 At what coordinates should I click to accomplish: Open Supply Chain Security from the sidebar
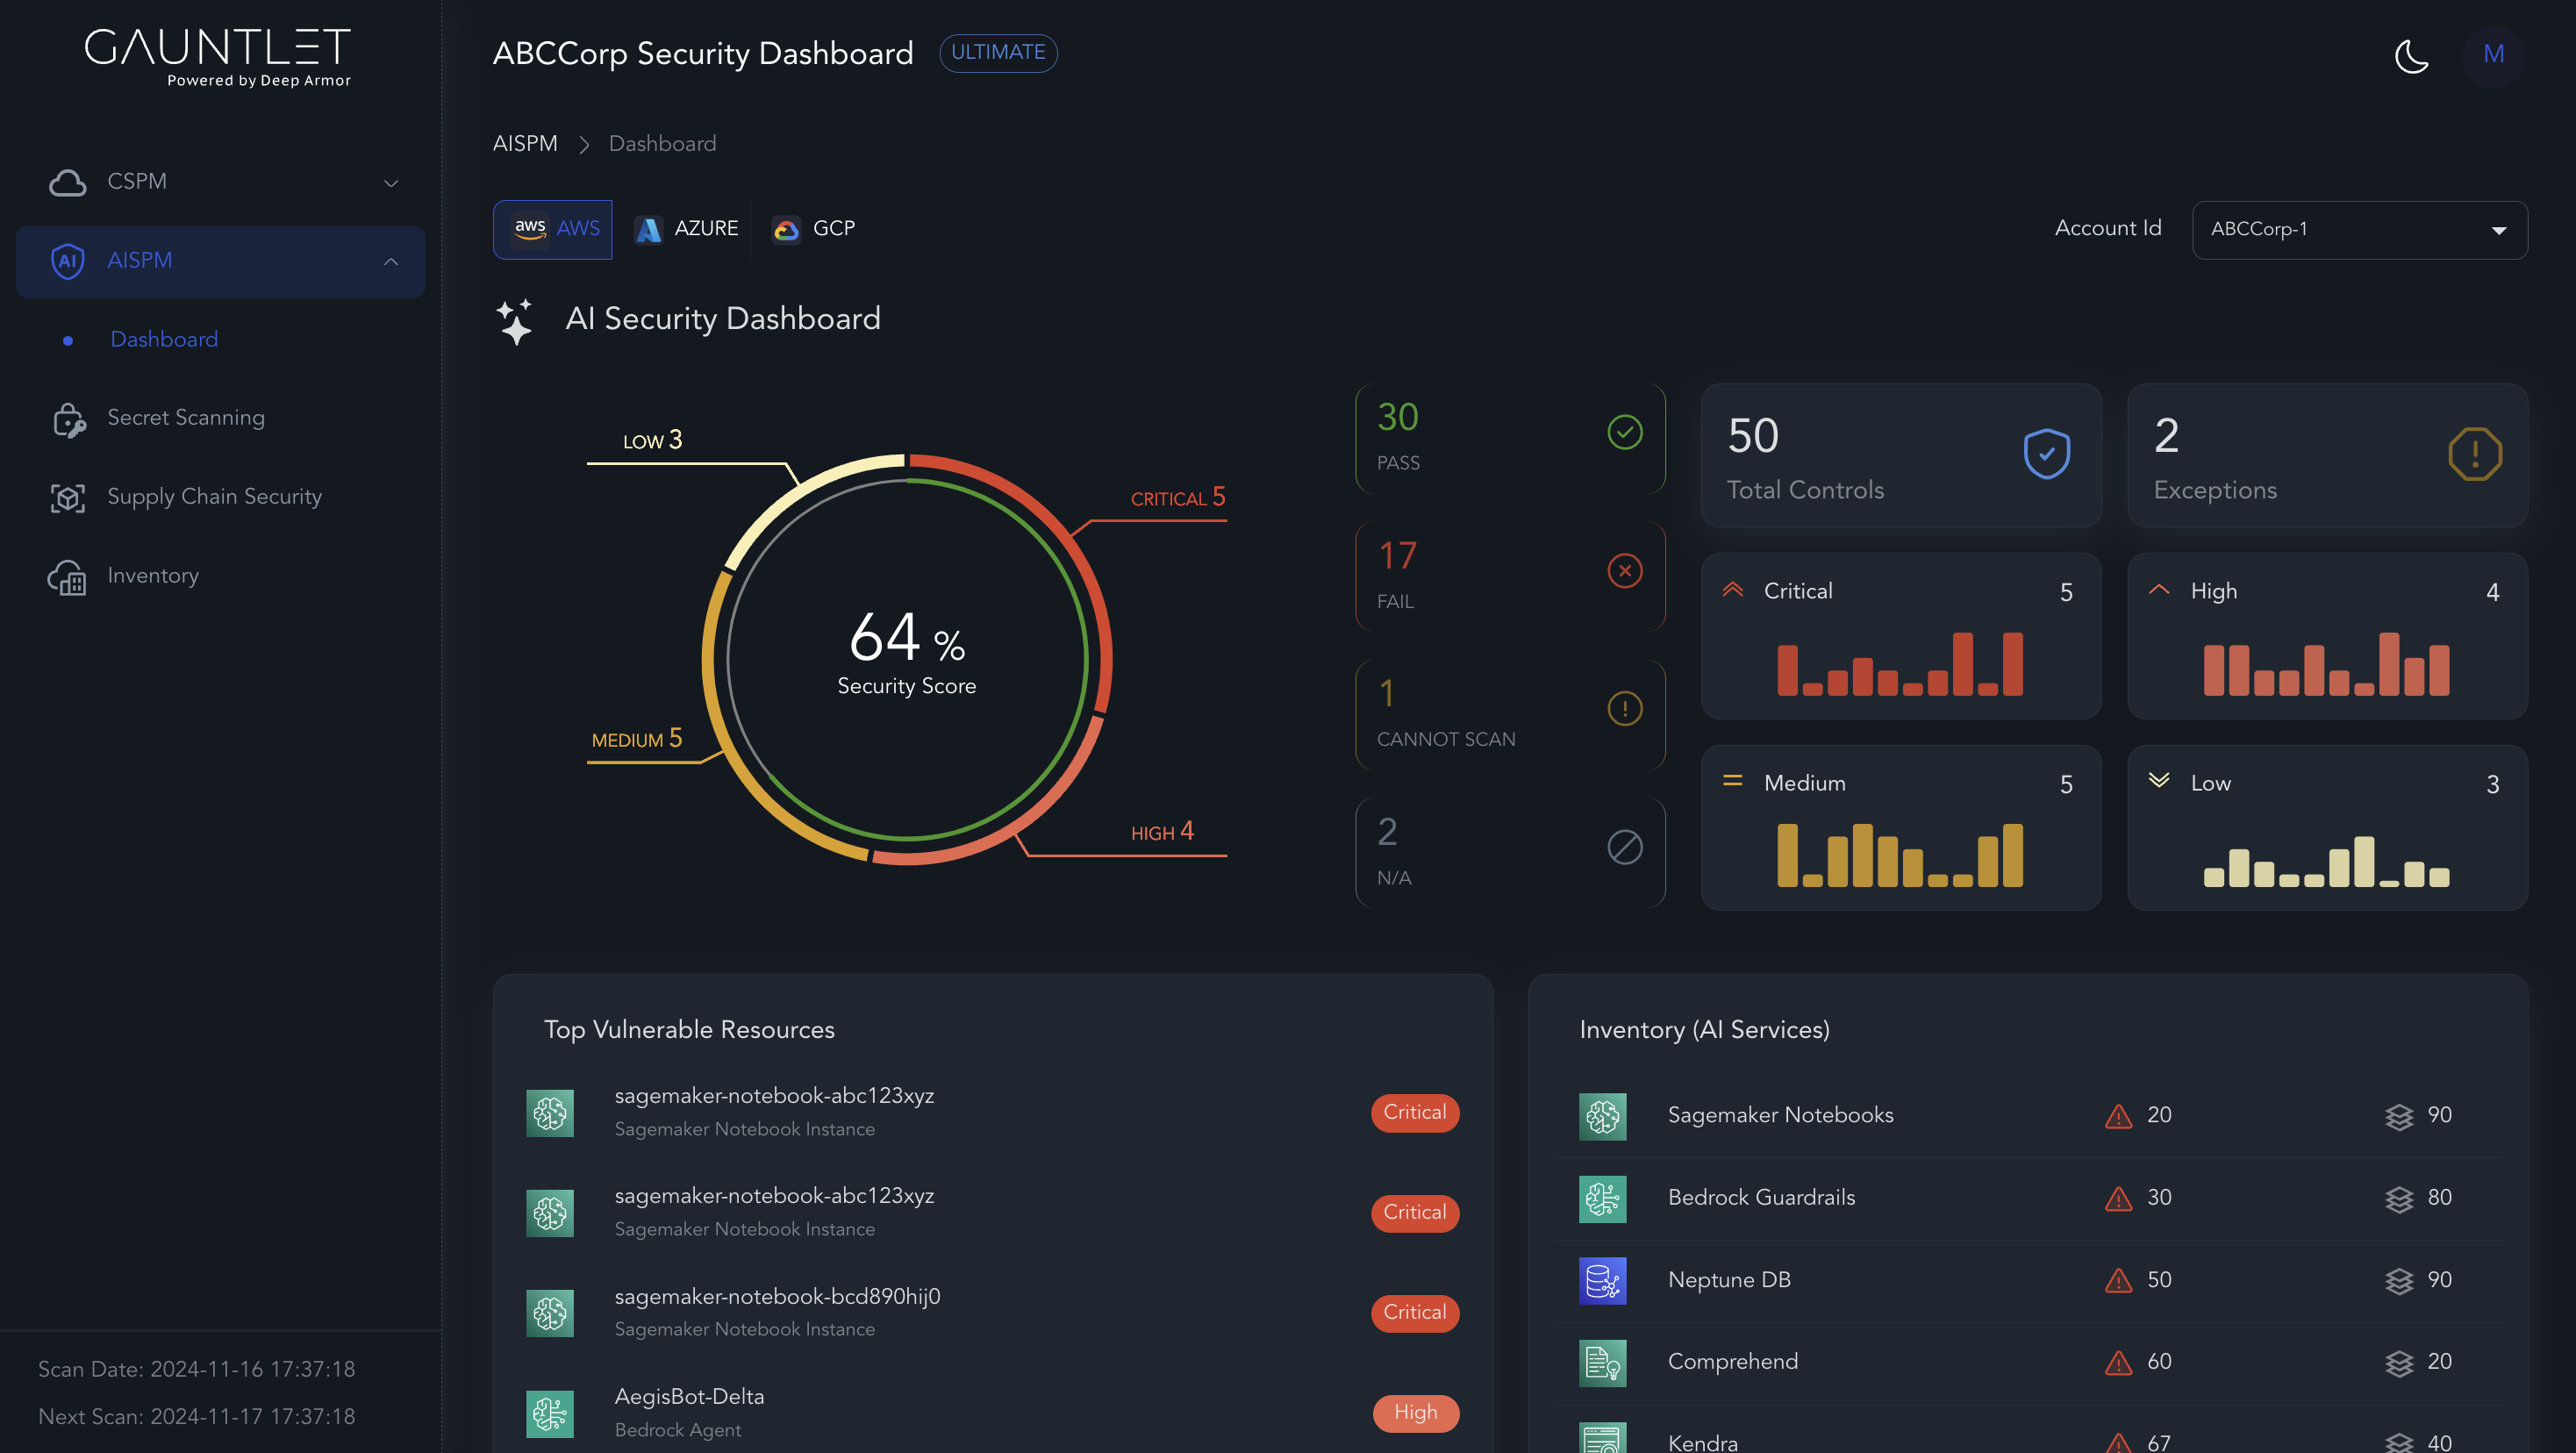(x=214, y=497)
